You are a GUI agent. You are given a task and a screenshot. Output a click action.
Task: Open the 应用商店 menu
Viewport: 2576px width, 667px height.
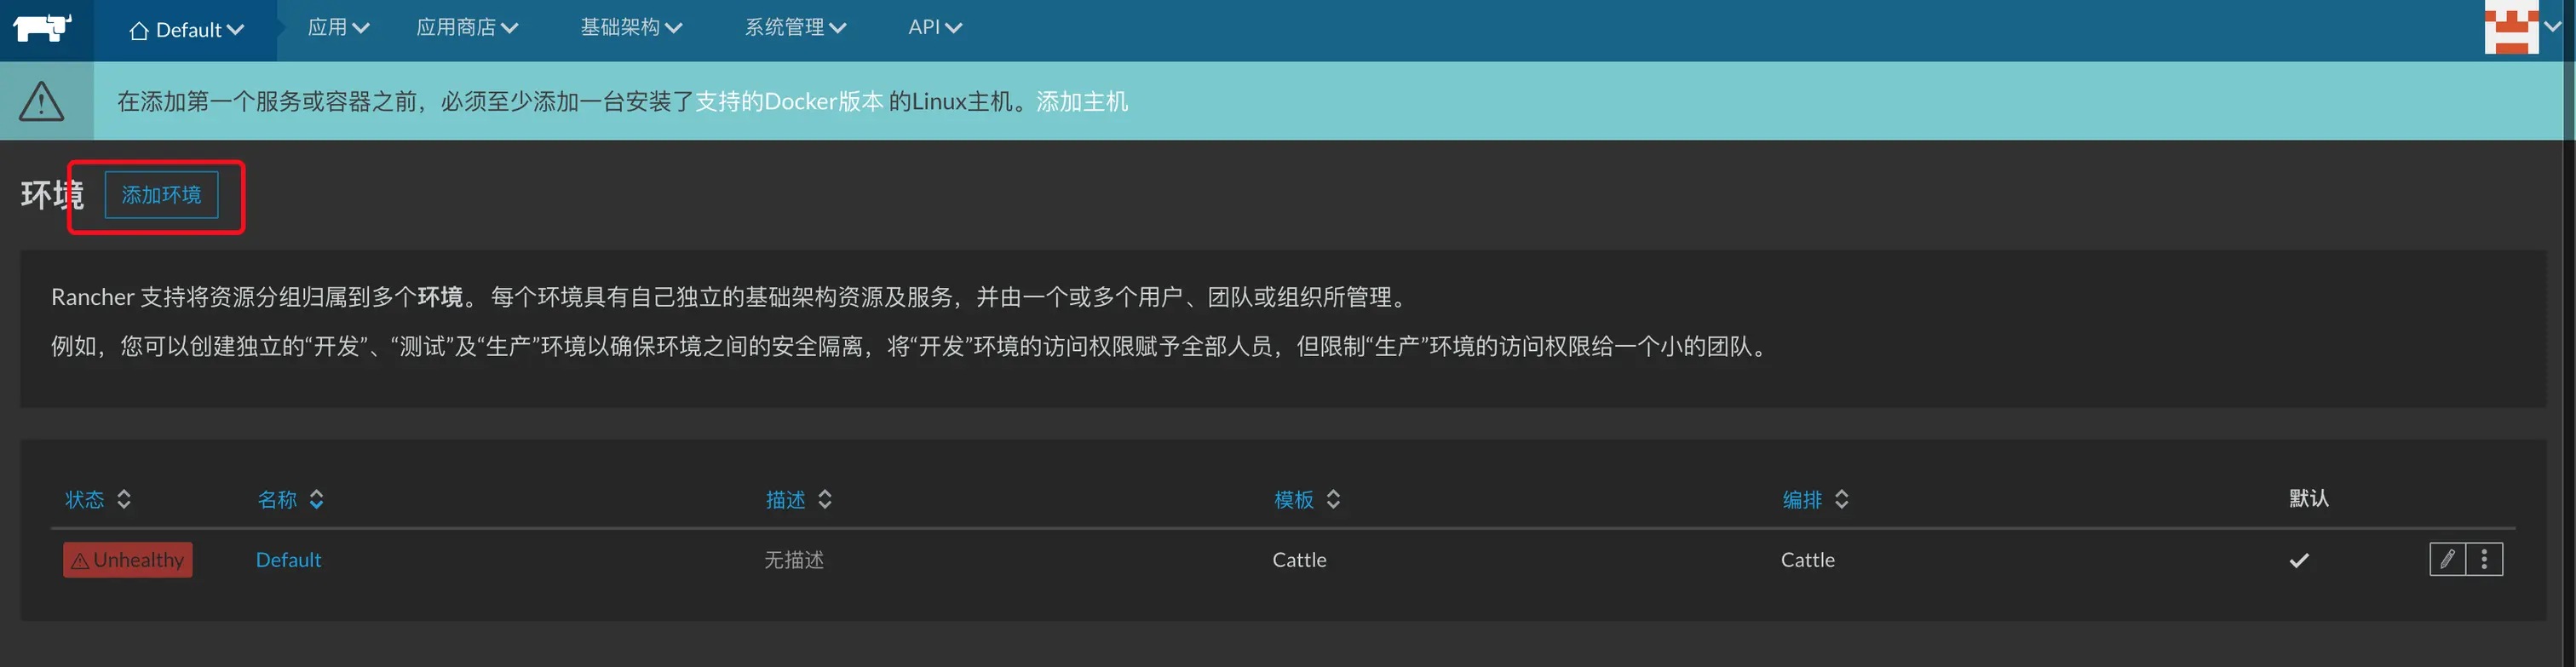pos(467,28)
